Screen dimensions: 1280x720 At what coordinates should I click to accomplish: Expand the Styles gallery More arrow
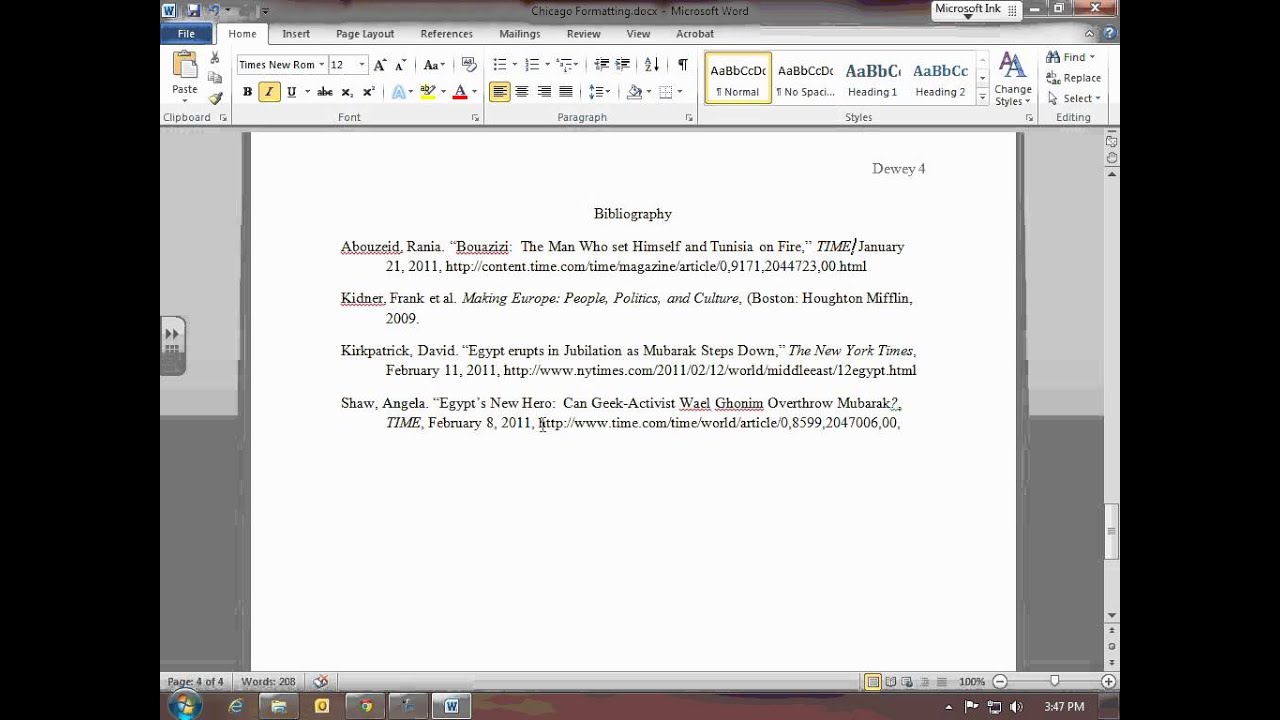(983, 98)
